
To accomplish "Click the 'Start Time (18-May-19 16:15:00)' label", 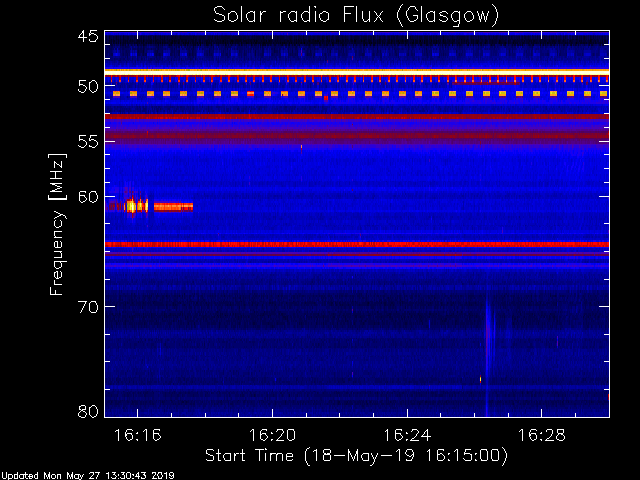I will click(x=356, y=455).
